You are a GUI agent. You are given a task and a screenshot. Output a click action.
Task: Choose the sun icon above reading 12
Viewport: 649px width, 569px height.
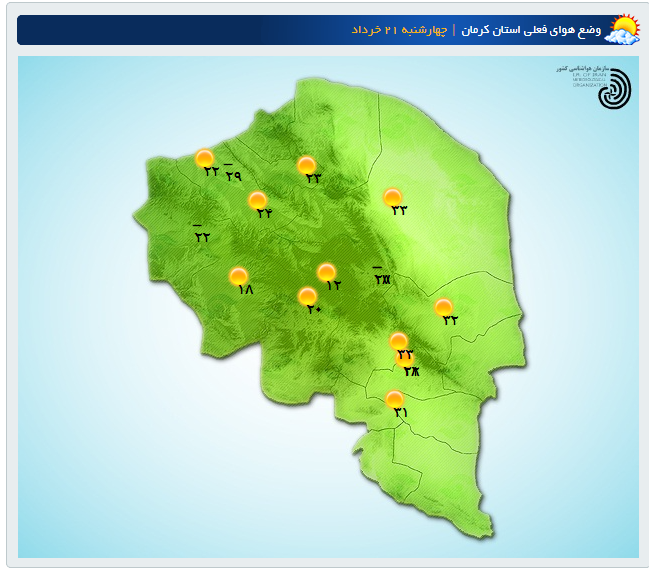click(x=327, y=272)
